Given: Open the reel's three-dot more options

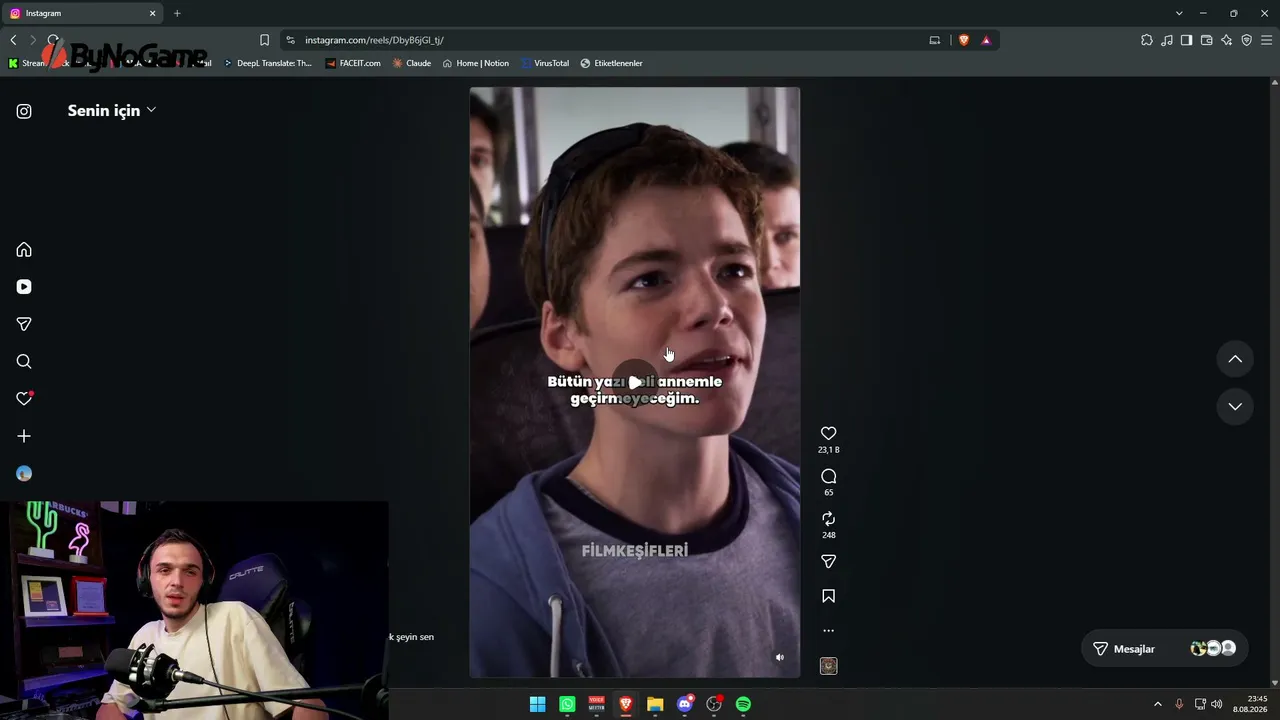Looking at the screenshot, I should 828,631.
